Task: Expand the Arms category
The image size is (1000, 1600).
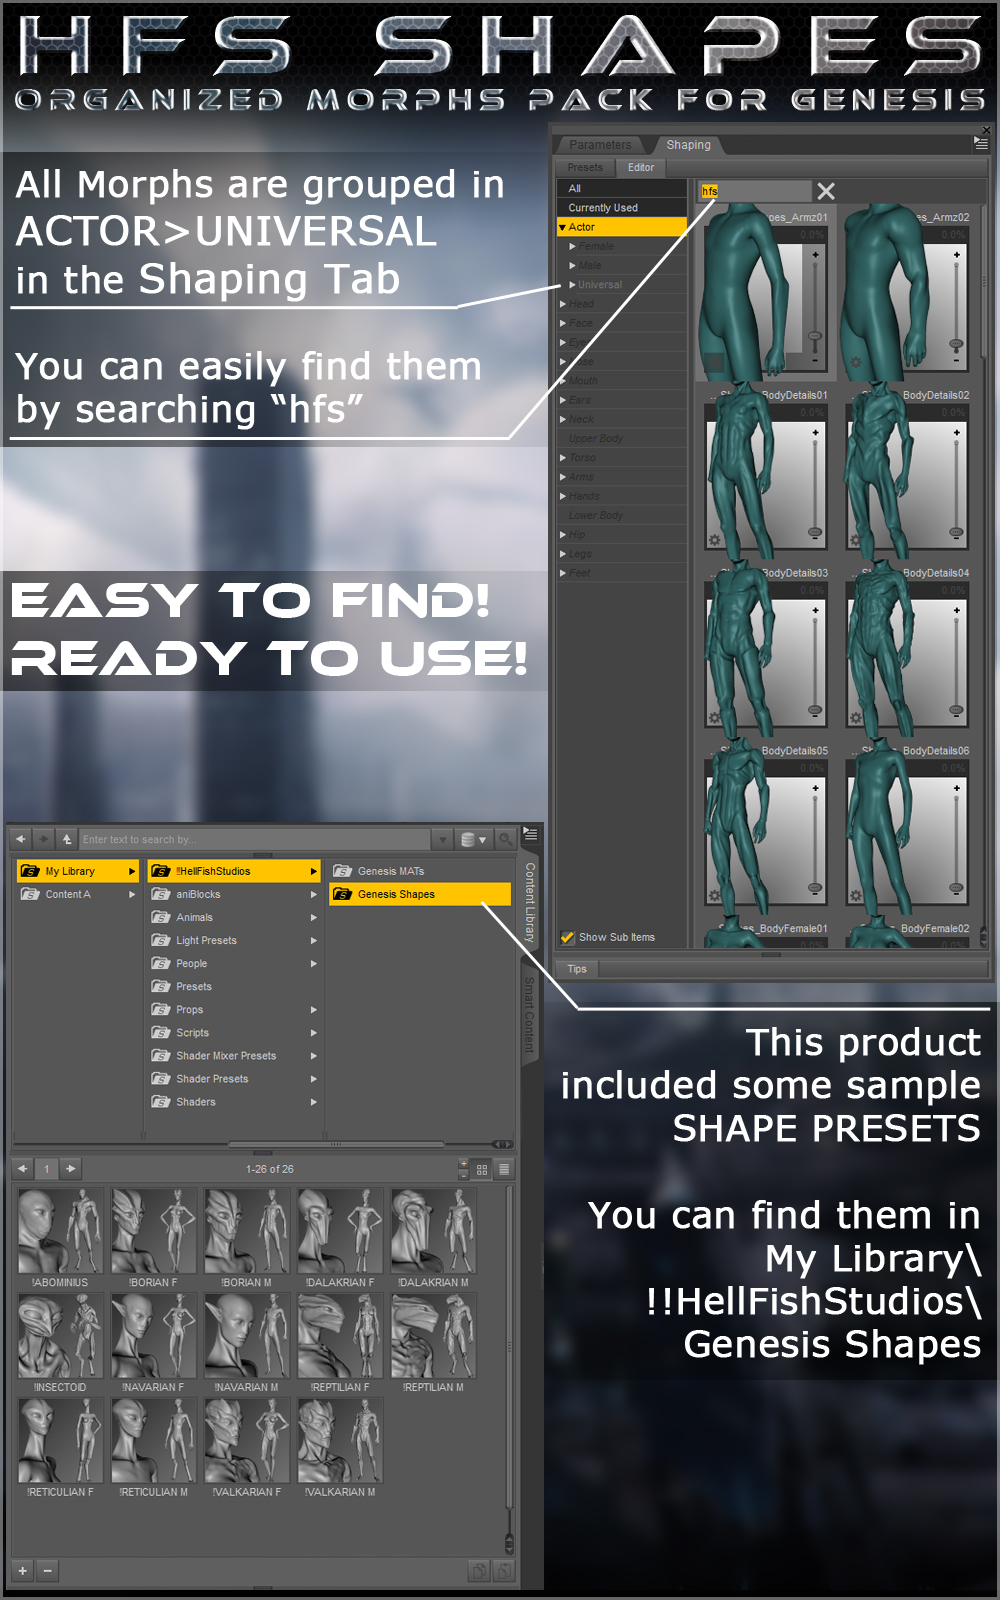Action: click(563, 477)
